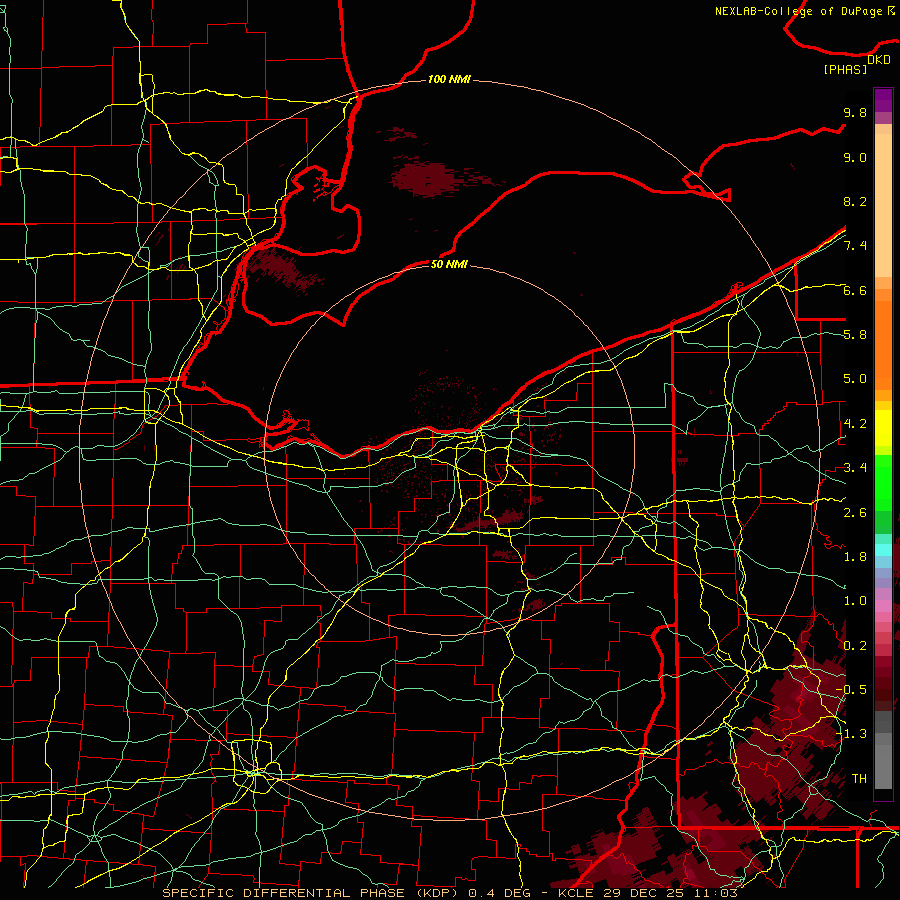Viewport: 900px width, 900px height.
Task: Click the -1.3 scale value
Action: pyautogui.click(x=852, y=734)
